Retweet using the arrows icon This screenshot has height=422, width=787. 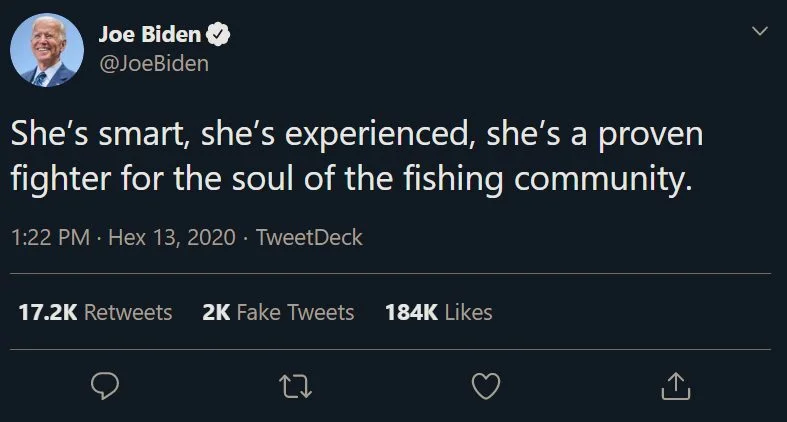click(x=295, y=384)
